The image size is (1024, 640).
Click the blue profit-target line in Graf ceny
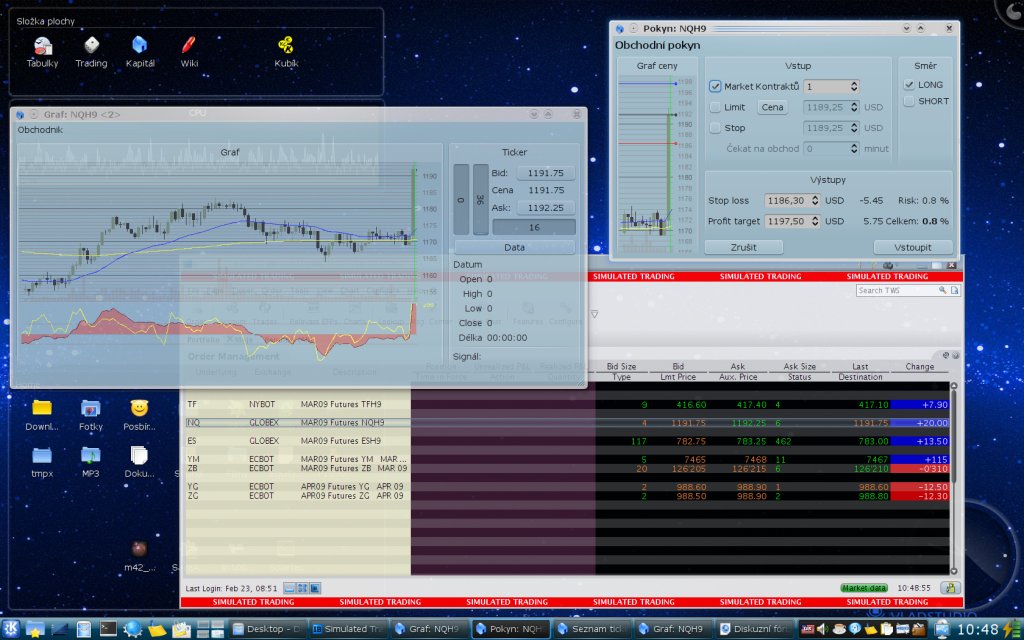[x=647, y=84]
